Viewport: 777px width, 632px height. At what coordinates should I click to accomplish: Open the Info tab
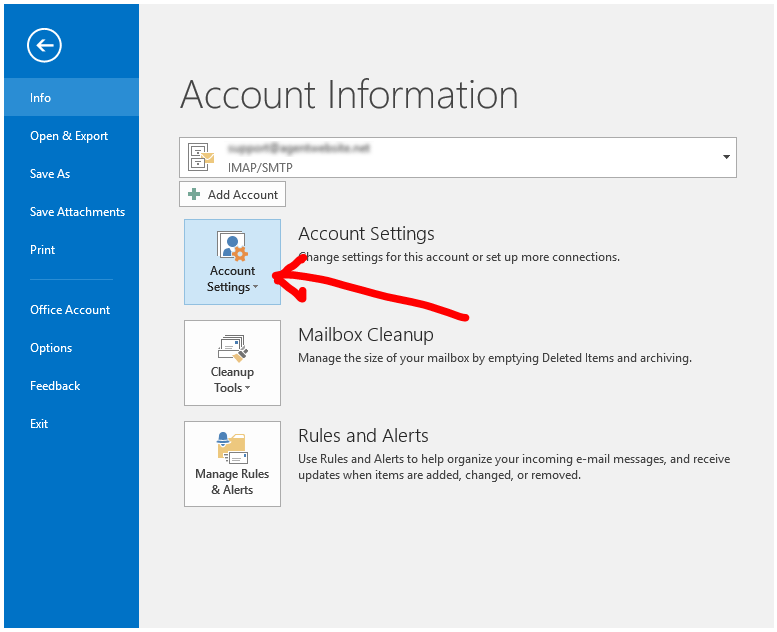[x=71, y=97]
